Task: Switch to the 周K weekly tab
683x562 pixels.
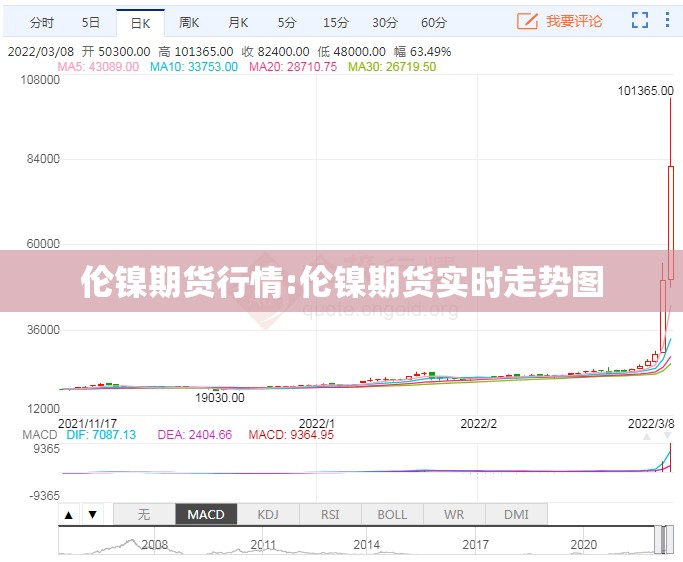Action: tap(189, 22)
